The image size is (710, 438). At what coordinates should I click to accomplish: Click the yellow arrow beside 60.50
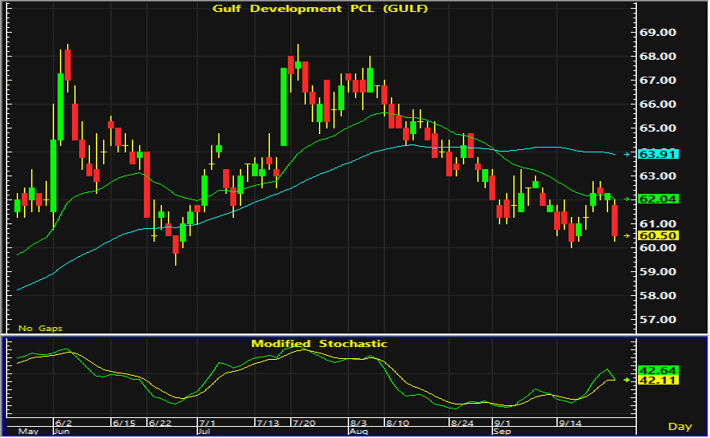point(627,236)
